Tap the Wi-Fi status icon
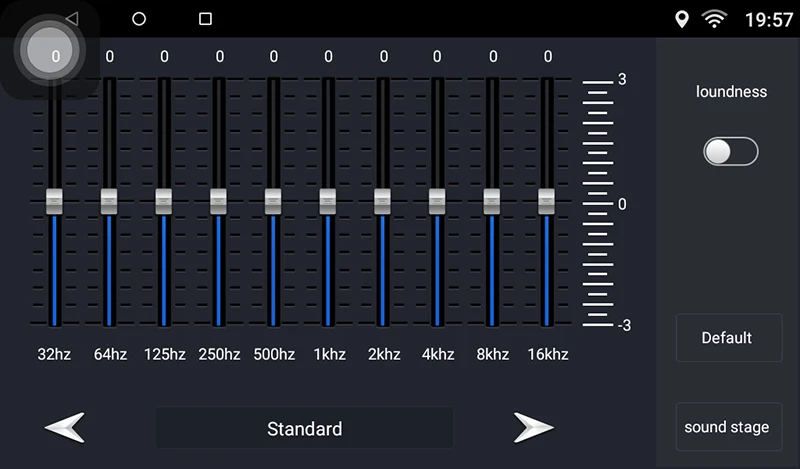 pos(714,19)
